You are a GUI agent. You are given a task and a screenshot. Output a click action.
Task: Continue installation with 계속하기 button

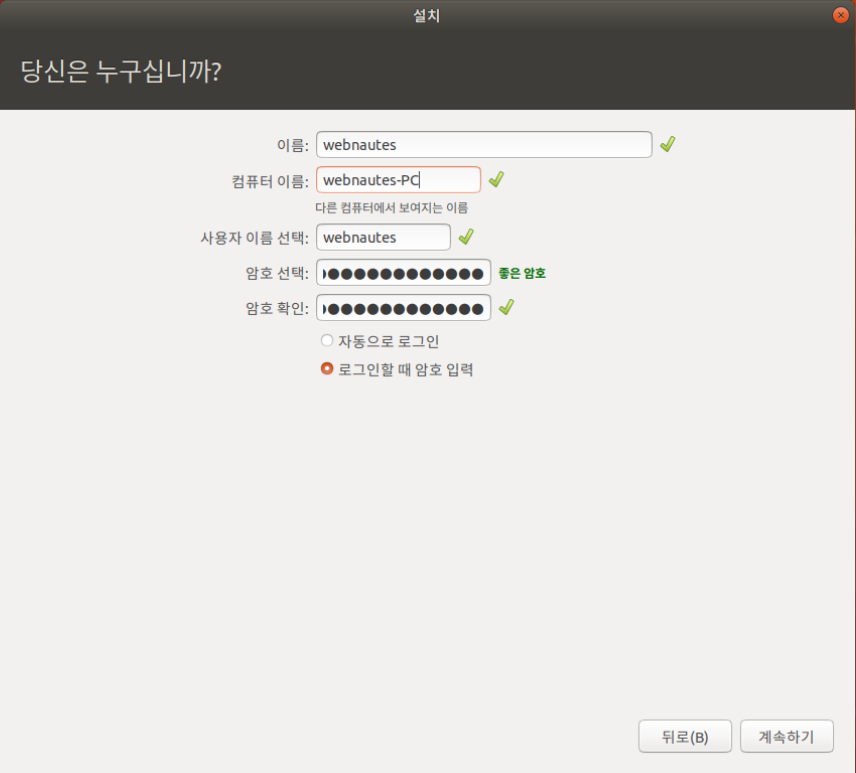787,736
